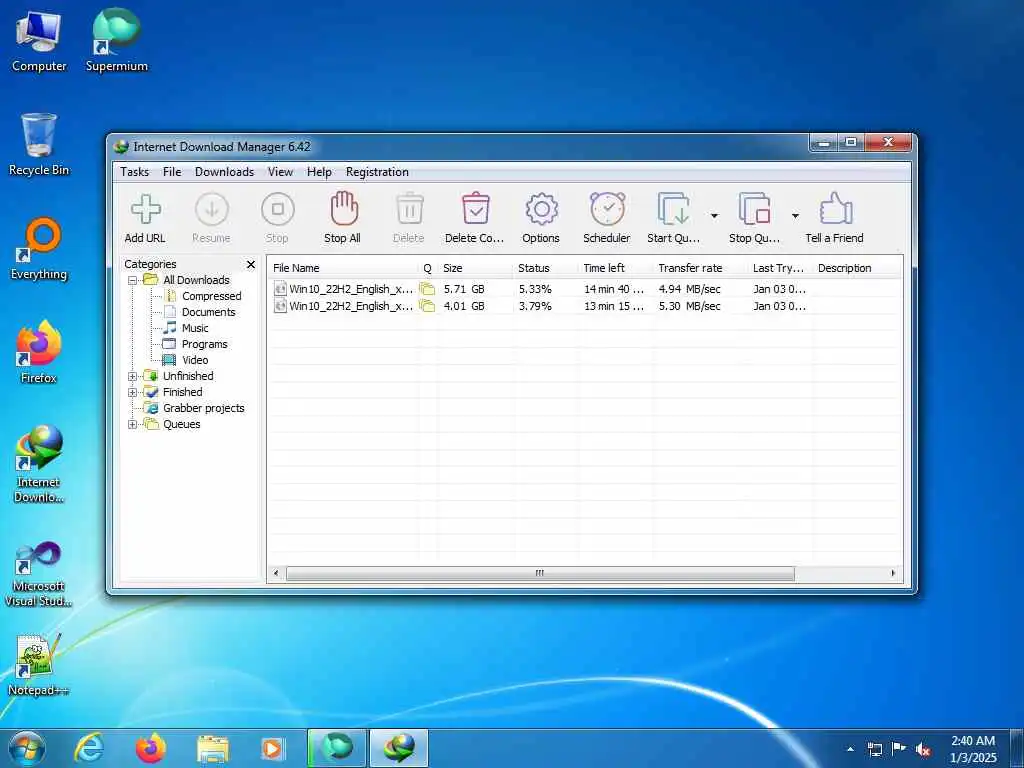Image resolution: width=1024 pixels, height=768 pixels.
Task: Expand the Finished tree node
Action: pos(133,392)
